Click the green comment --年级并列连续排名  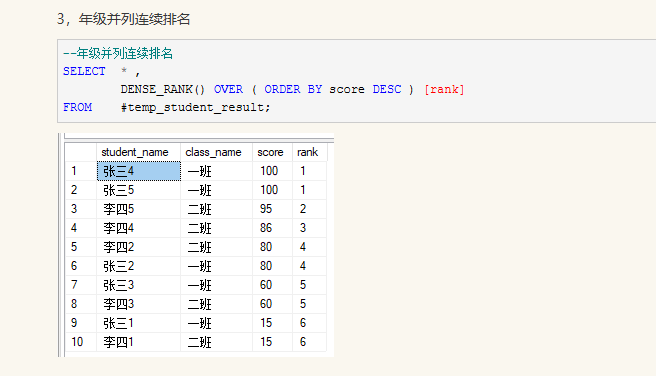click(x=118, y=54)
